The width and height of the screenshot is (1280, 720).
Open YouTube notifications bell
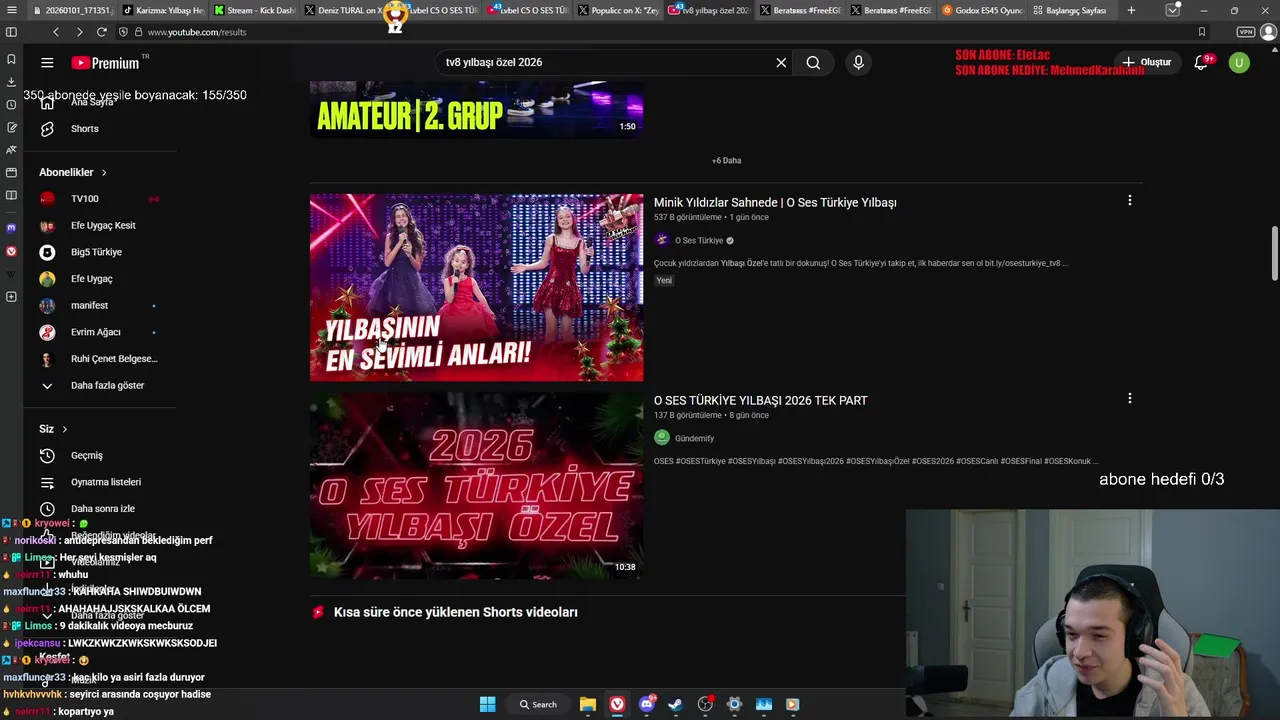coord(1201,62)
